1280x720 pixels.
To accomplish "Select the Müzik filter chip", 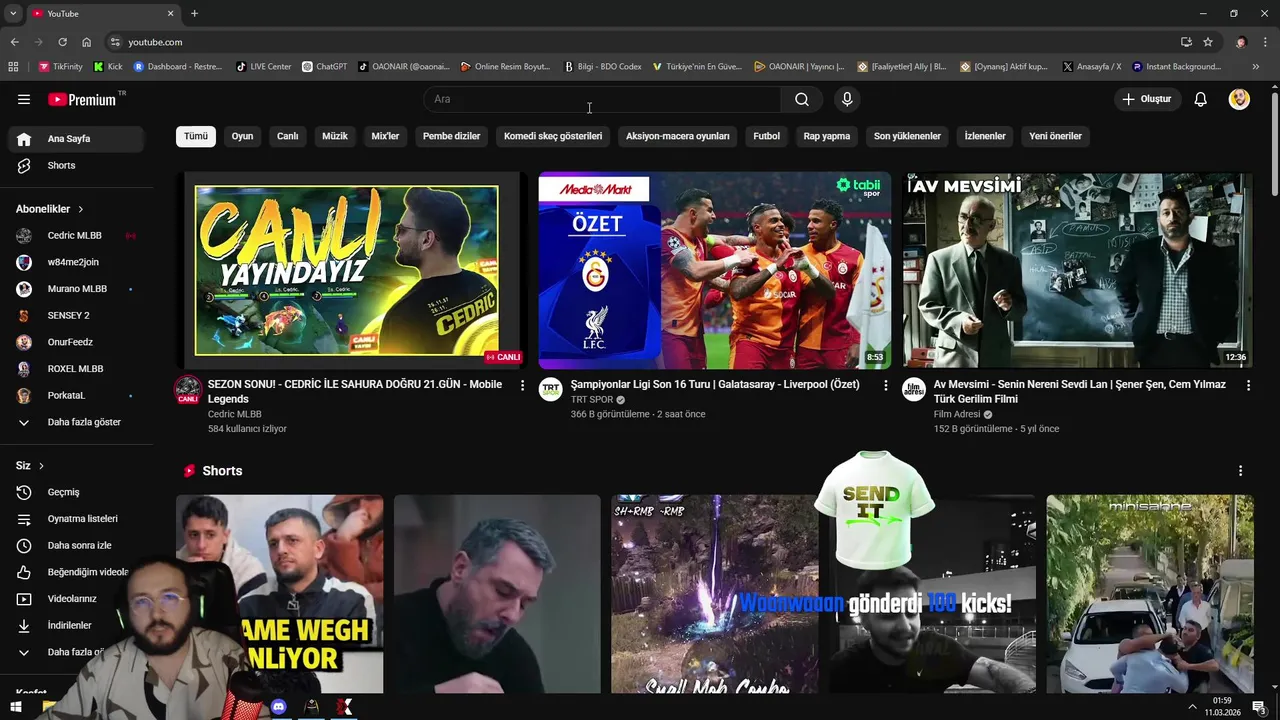I will coord(335,136).
